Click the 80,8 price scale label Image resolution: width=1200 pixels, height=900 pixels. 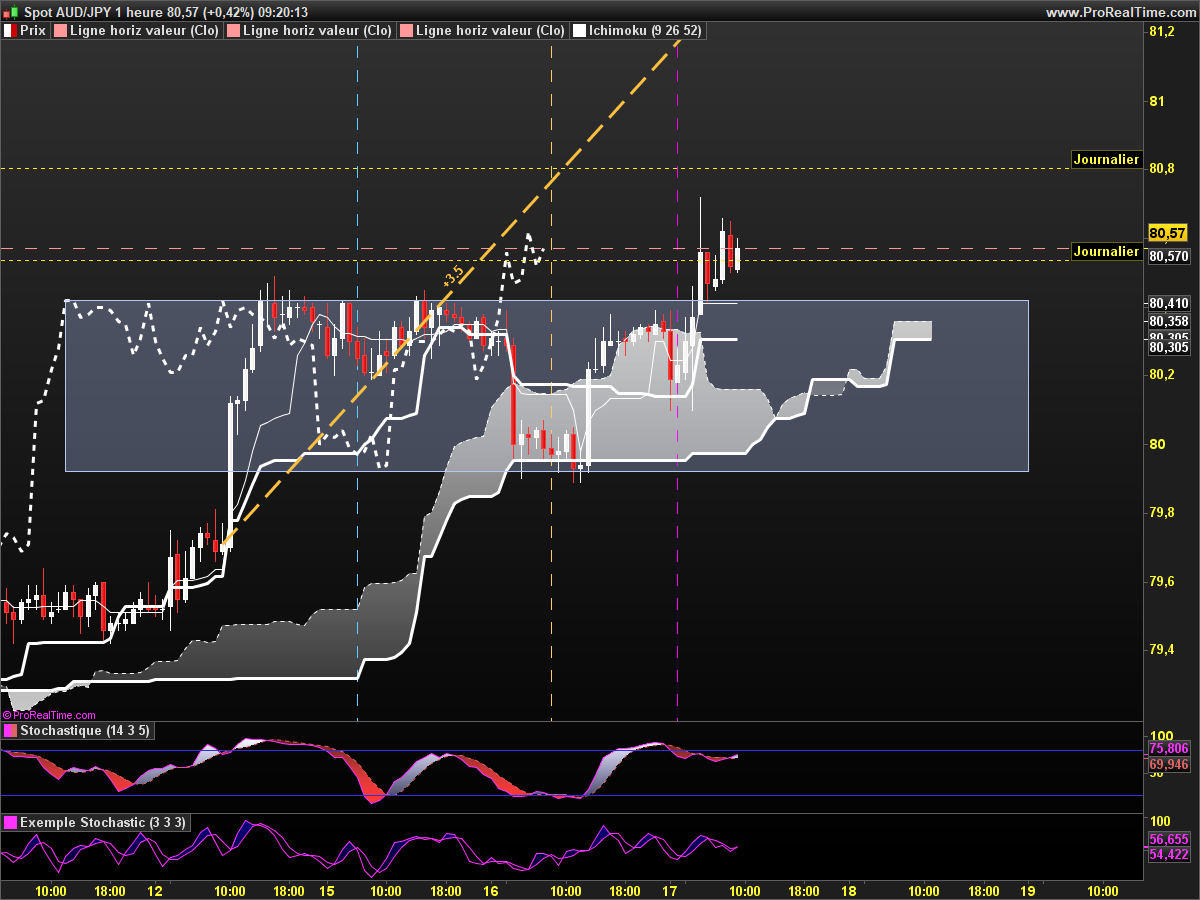coord(1161,169)
